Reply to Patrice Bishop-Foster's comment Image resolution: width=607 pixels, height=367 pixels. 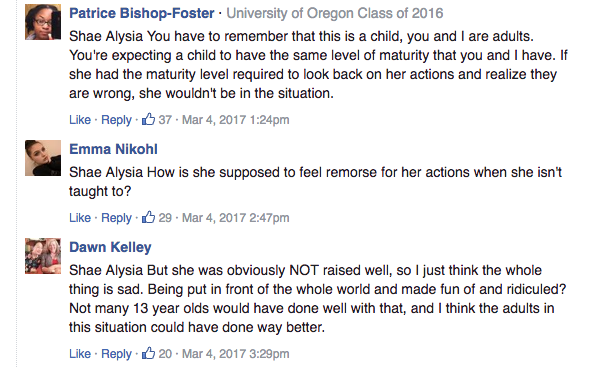click(x=116, y=120)
